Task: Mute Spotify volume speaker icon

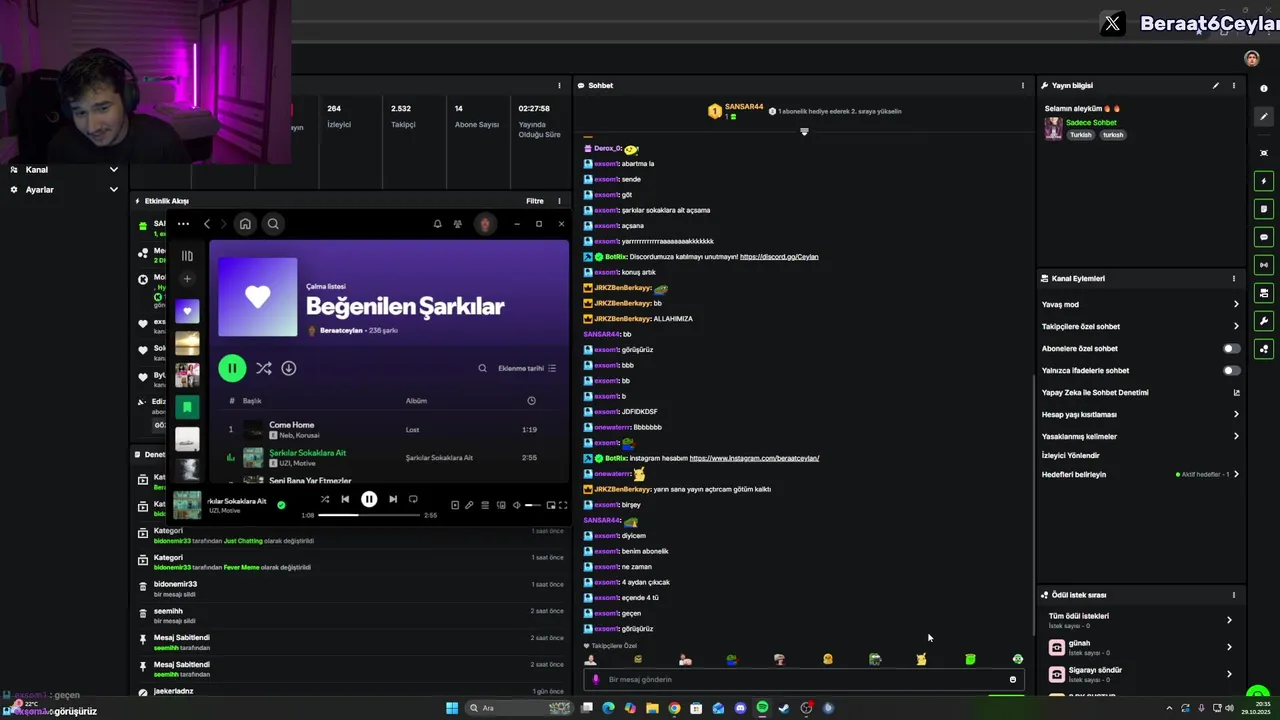Action: tap(516, 505)
